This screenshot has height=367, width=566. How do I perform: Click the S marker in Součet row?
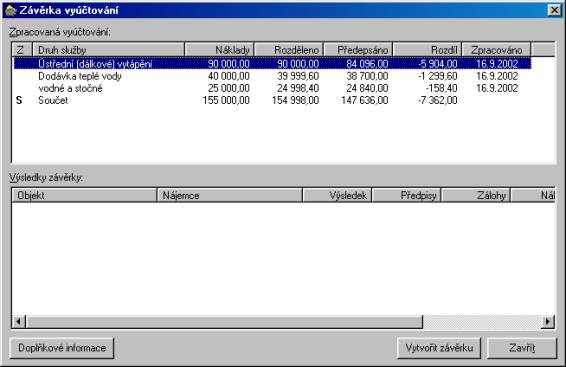[x=19, y=100]
